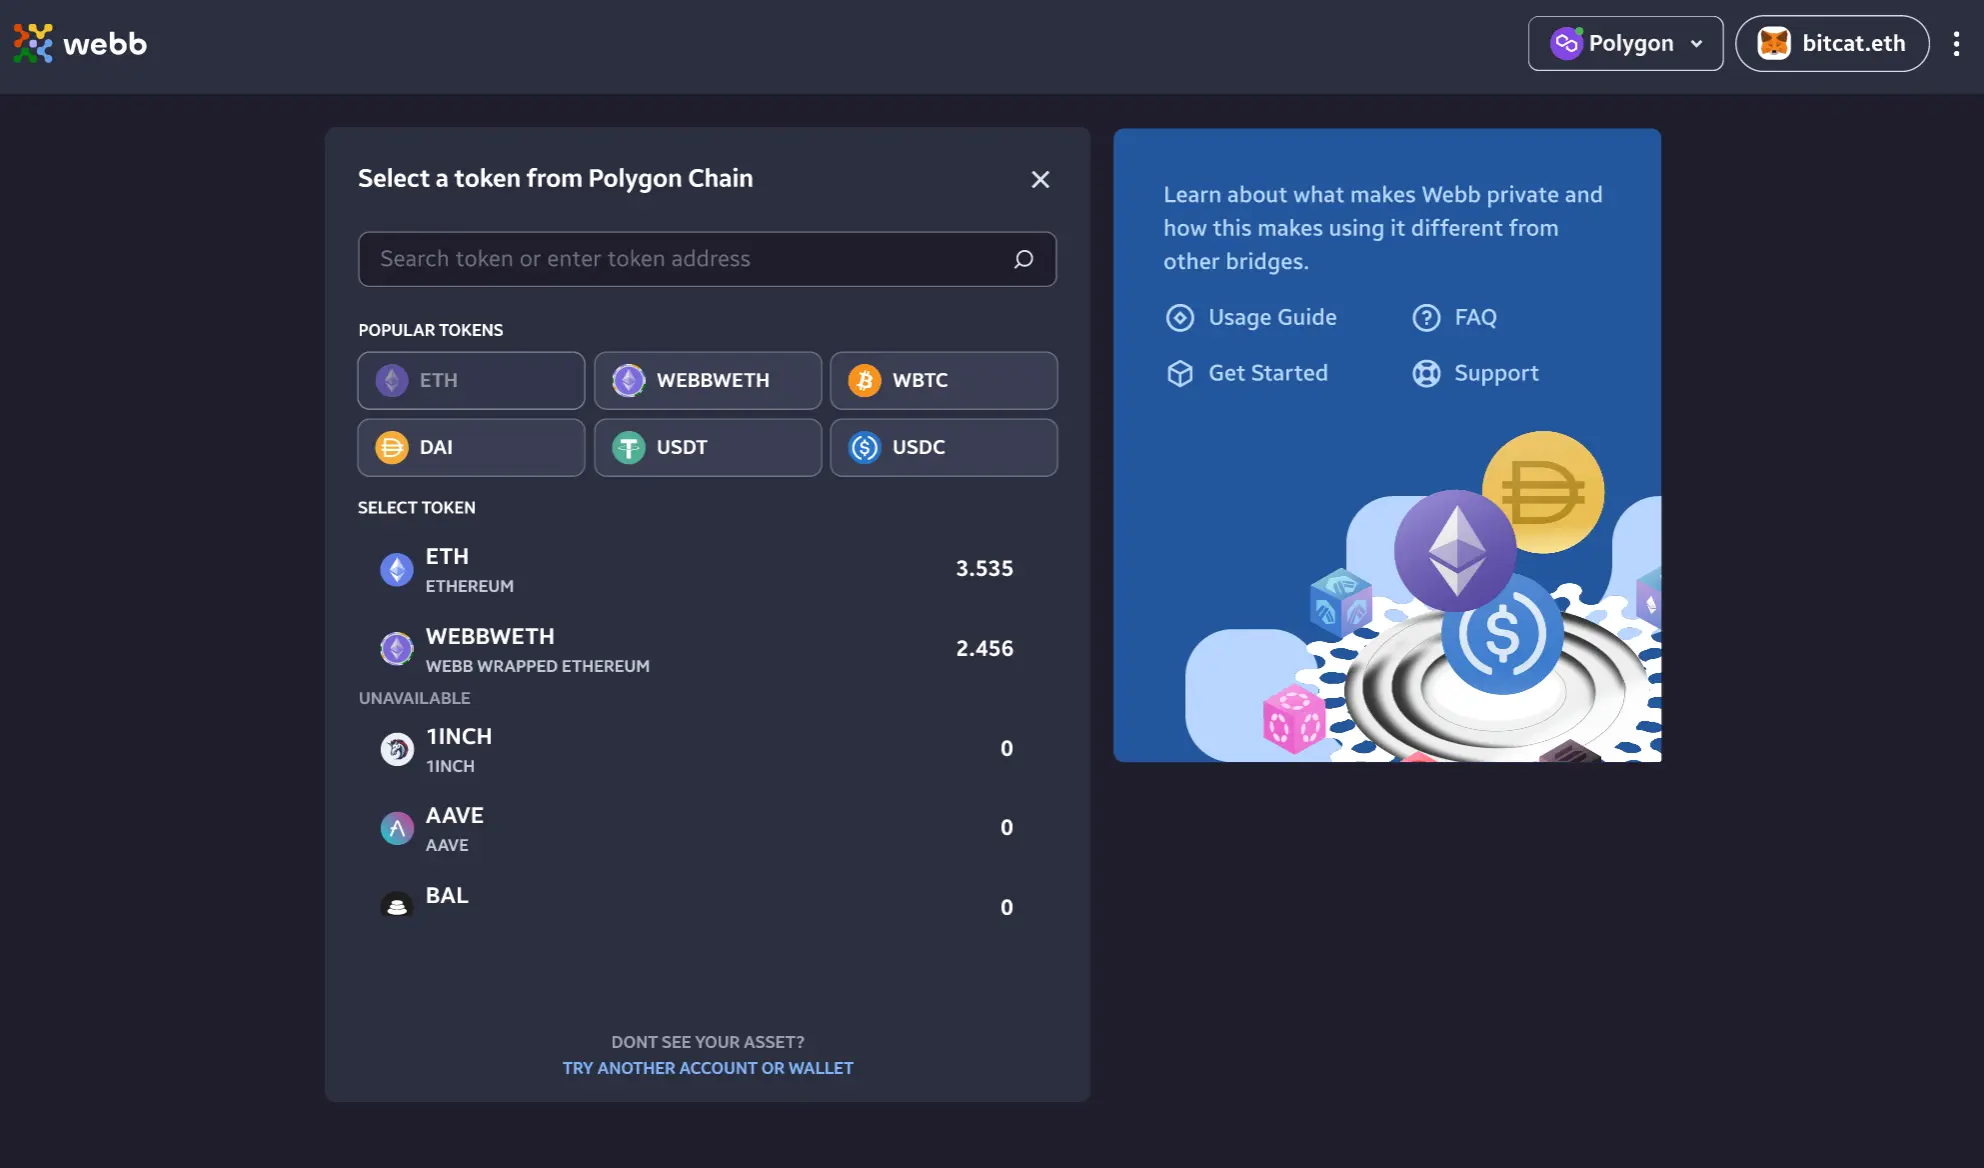This screenshot has width=1984, height=1168.
Task: Click the MetaMask fox icon
Action: [x=1773, y=43]
